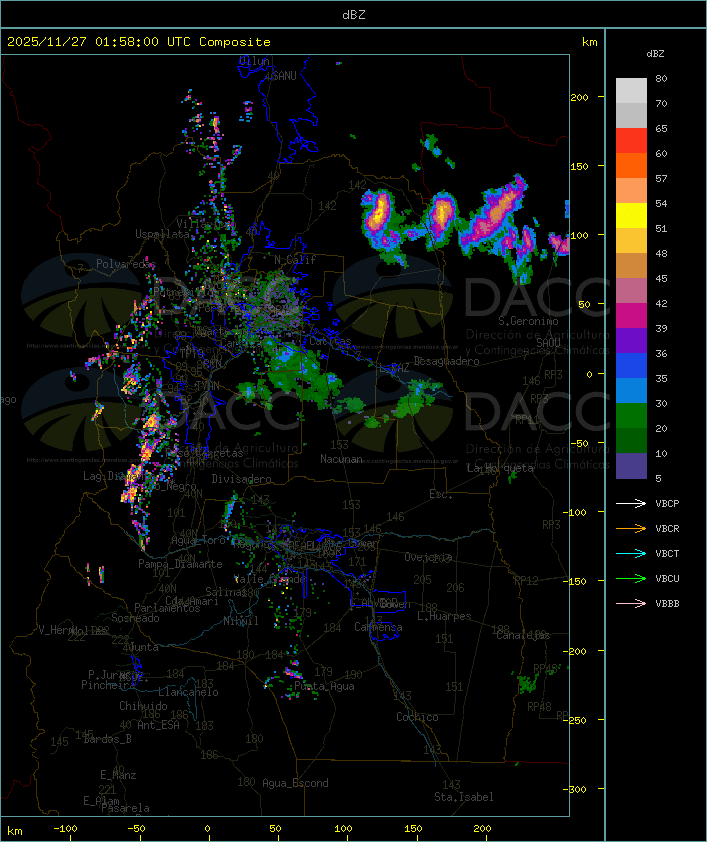This screenshot has height=842, width=707.
Task: Click the VBCT legend label
Action: (667, 554)
